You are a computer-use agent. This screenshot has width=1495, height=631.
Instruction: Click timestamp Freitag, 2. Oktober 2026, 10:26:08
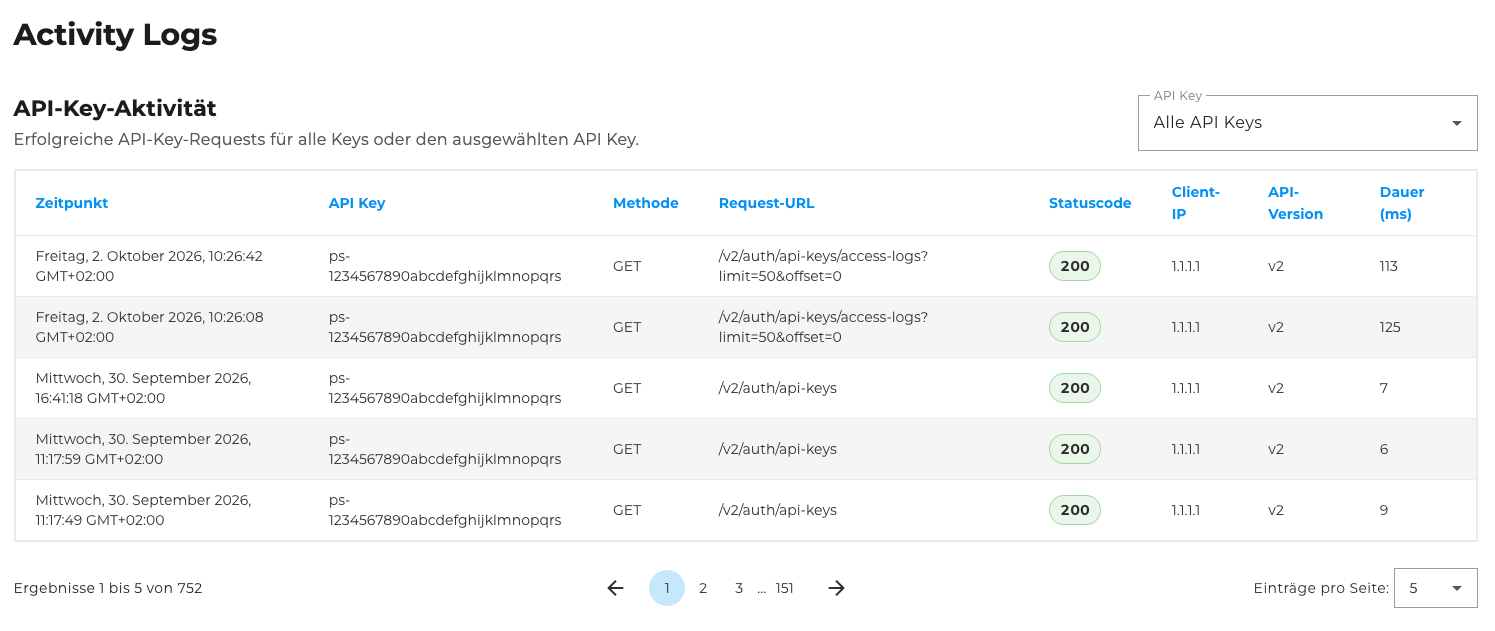(x=149, y=327)
